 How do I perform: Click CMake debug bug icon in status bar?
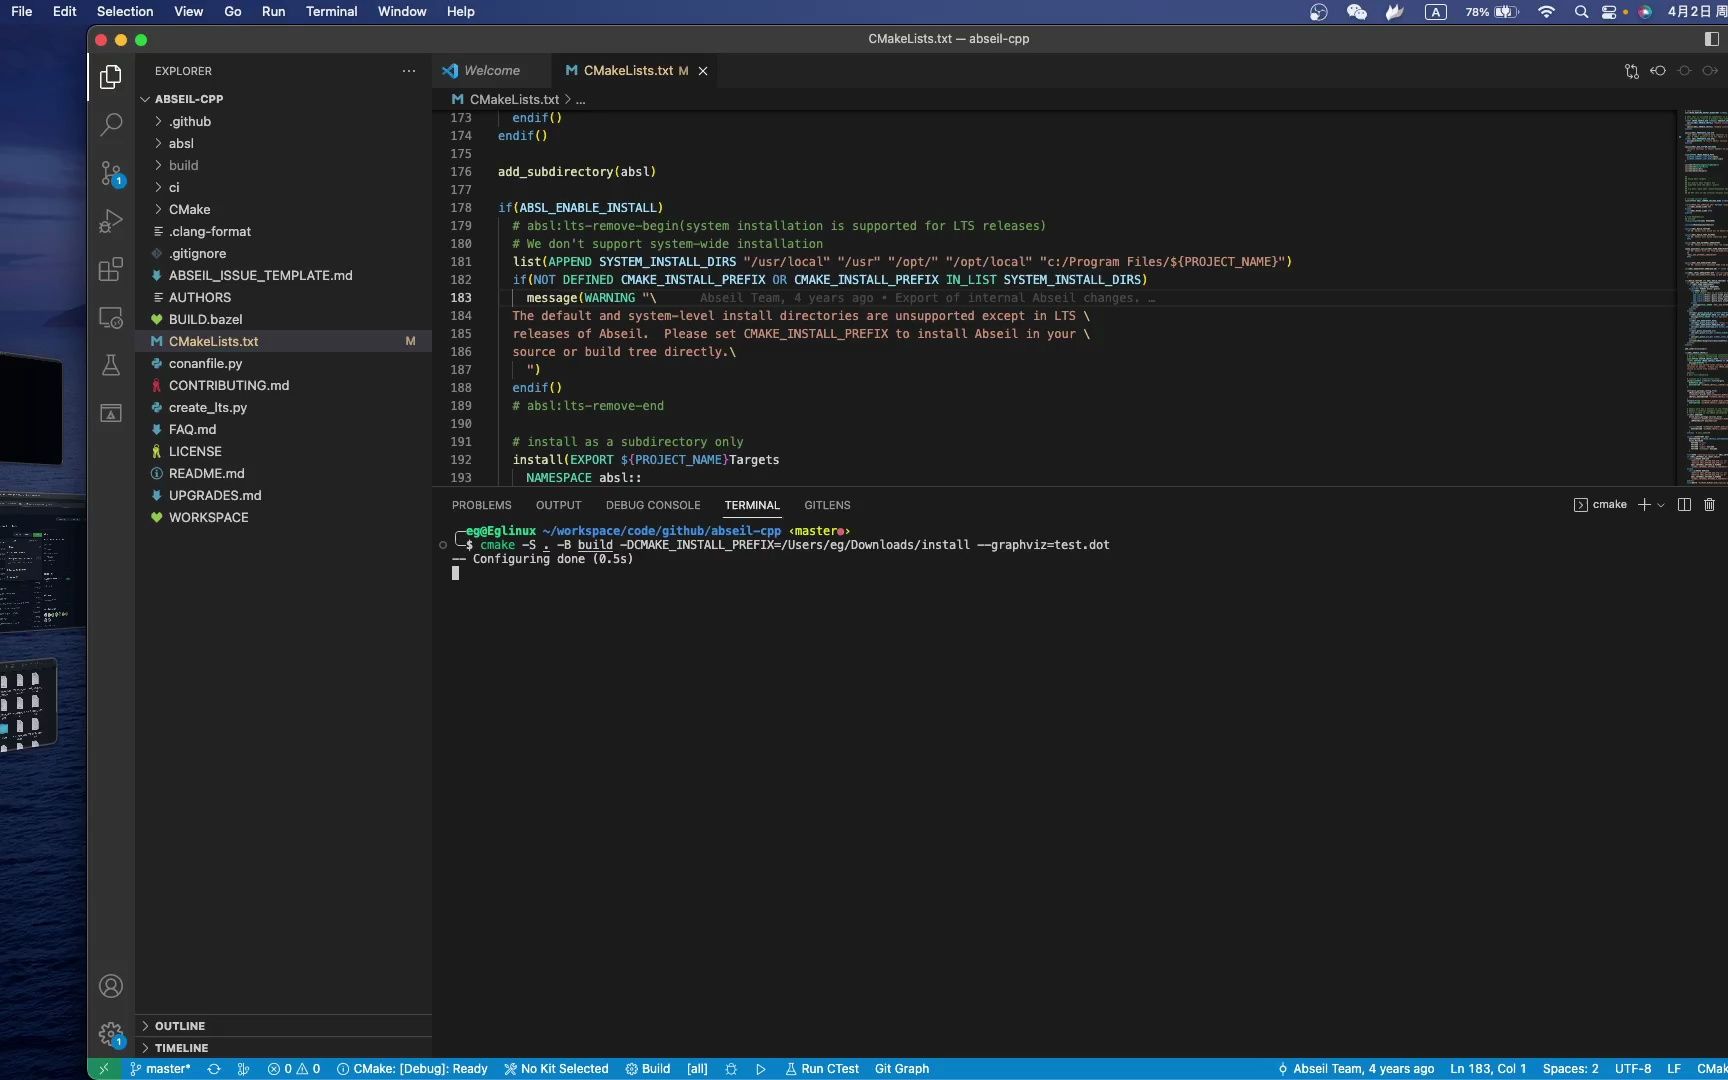(731, 1069)
